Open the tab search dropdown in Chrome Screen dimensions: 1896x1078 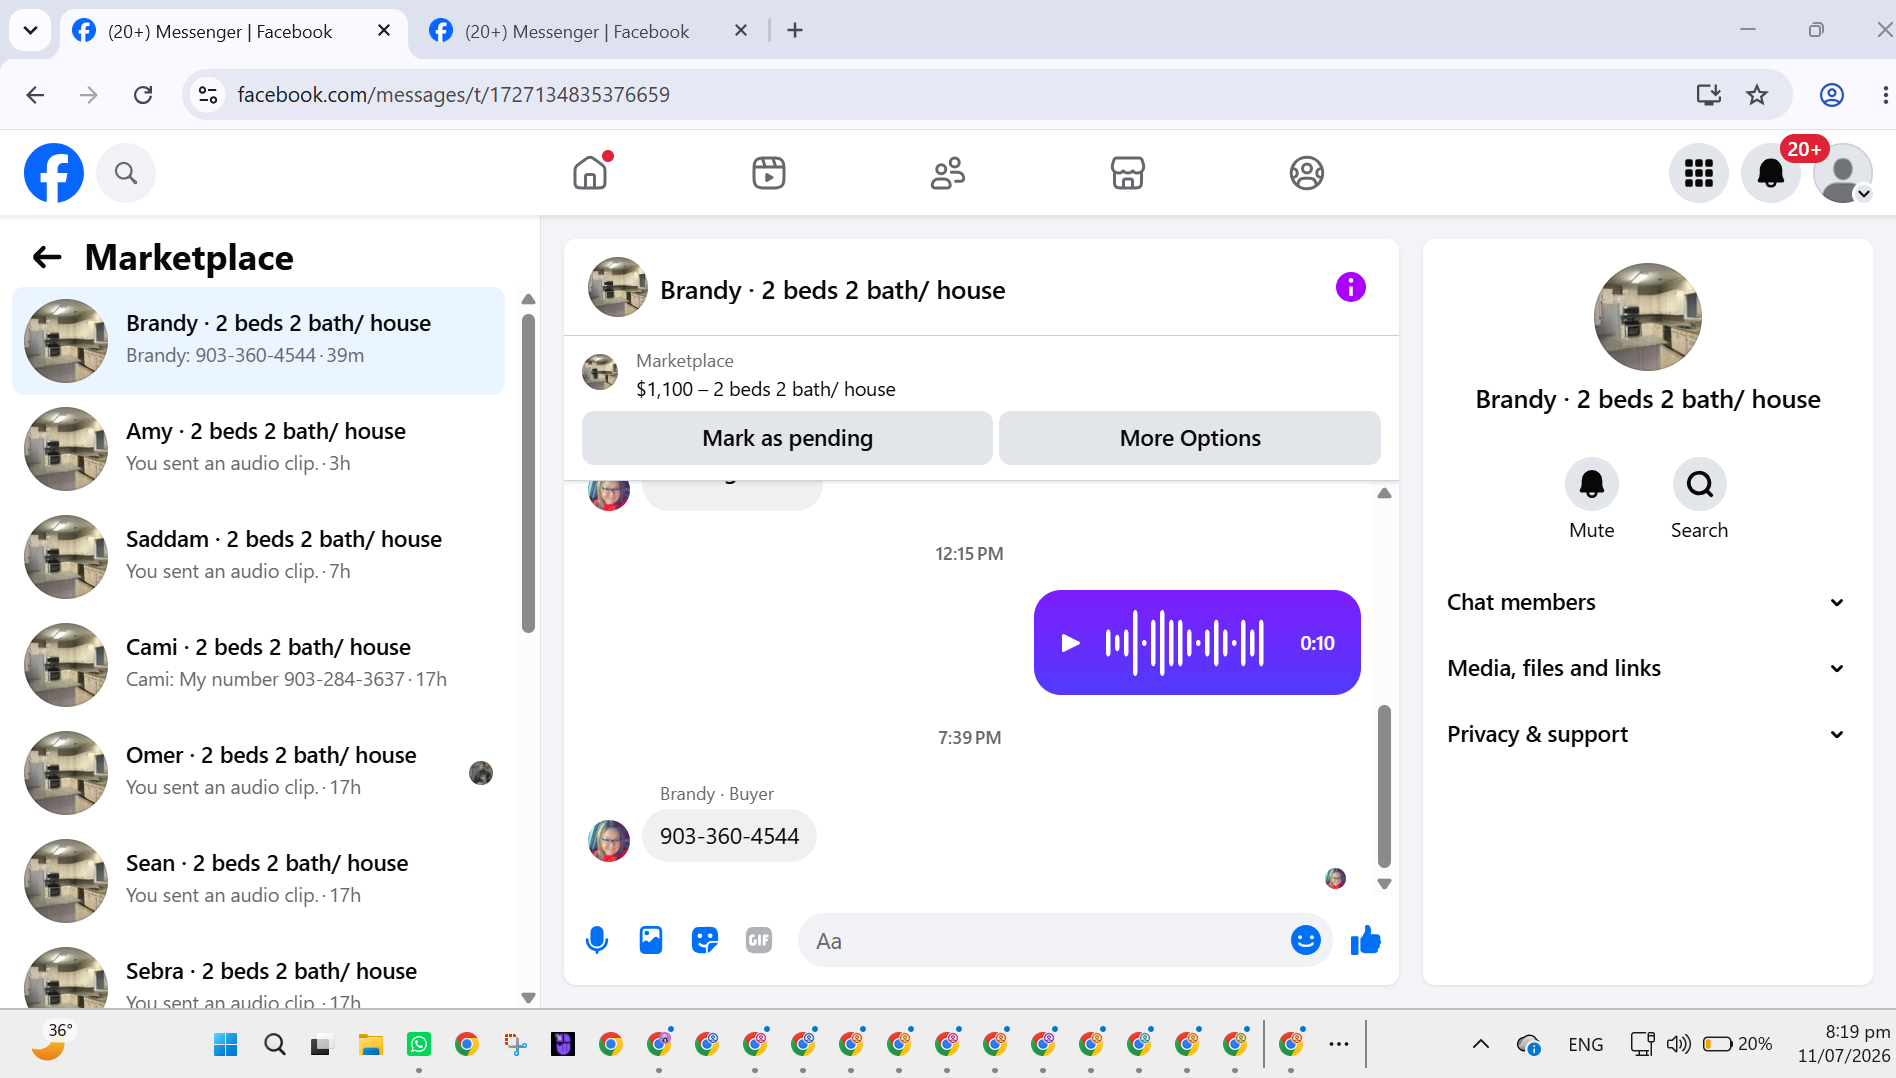click(30, 31)
